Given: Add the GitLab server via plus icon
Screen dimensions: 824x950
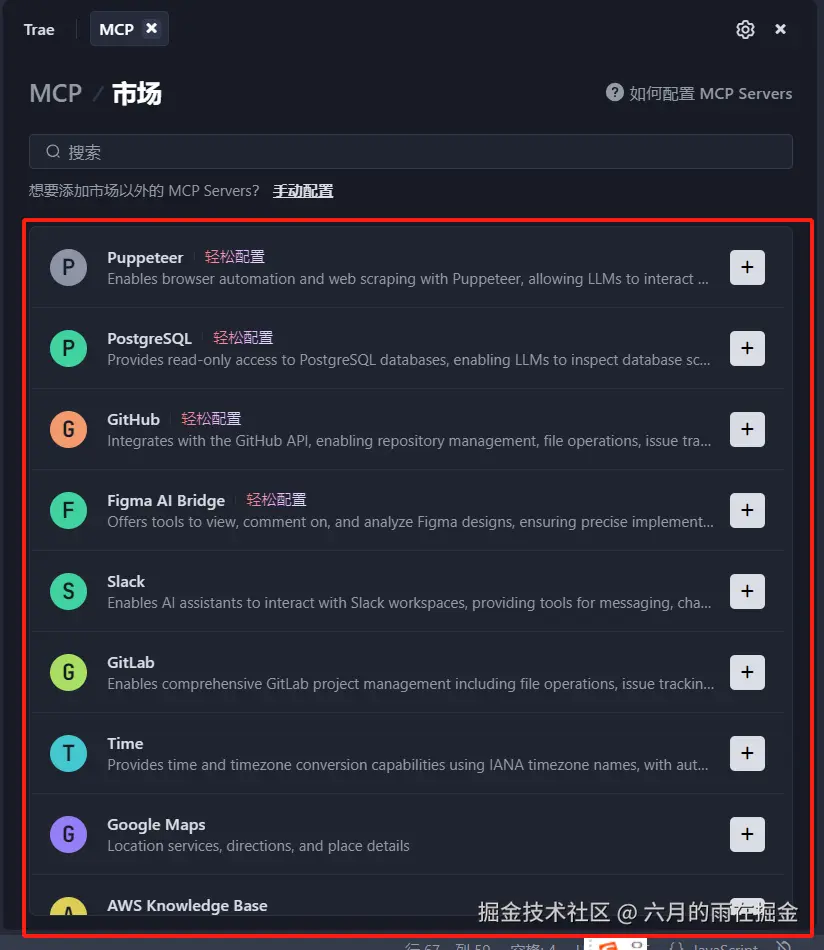Looking at the screenshot, I should (x=747, y=672).
